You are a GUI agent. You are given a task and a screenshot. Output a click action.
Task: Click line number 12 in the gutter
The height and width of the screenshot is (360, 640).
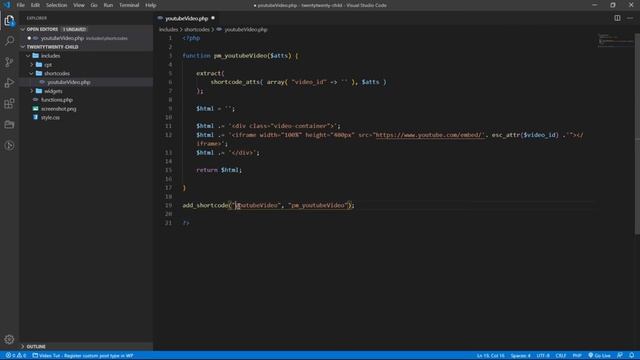click(x=169, y=135)
